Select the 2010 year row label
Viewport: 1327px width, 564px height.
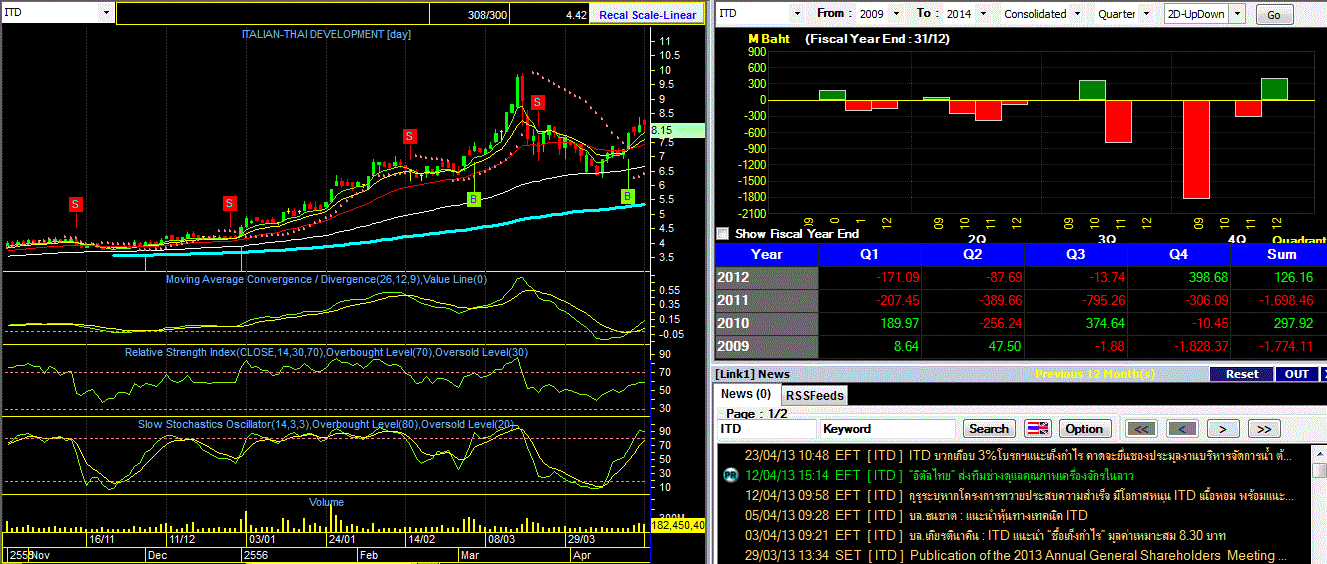click(x=767, y=323)
